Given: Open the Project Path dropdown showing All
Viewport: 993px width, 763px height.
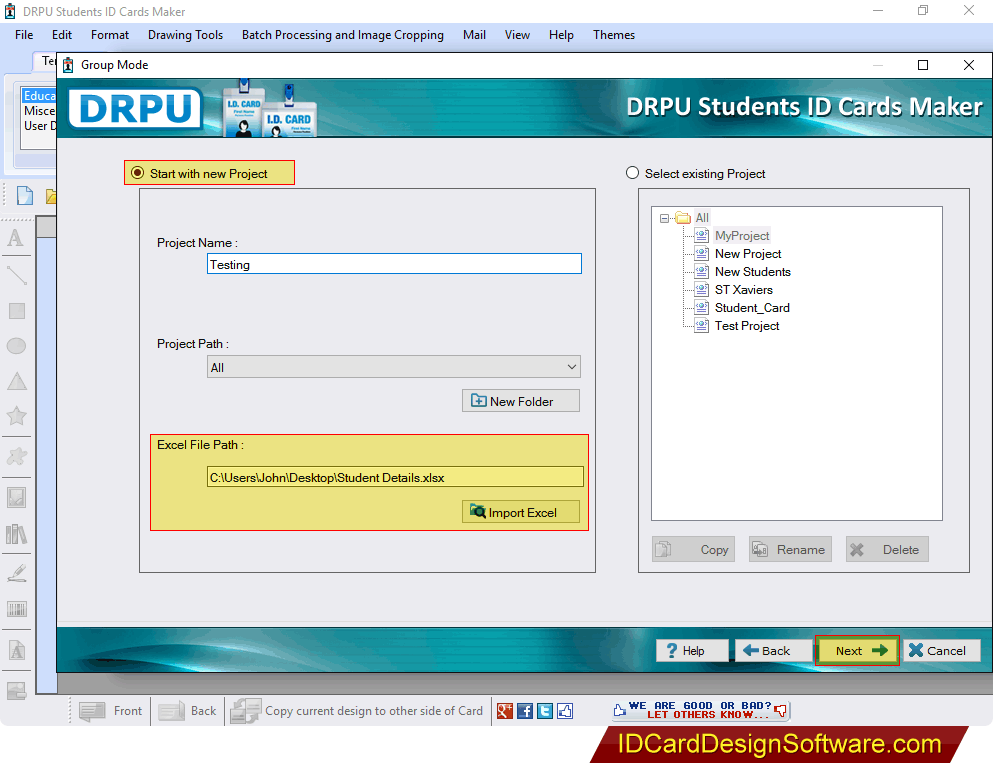Looking at the screenshot, I should click(393, 367).
